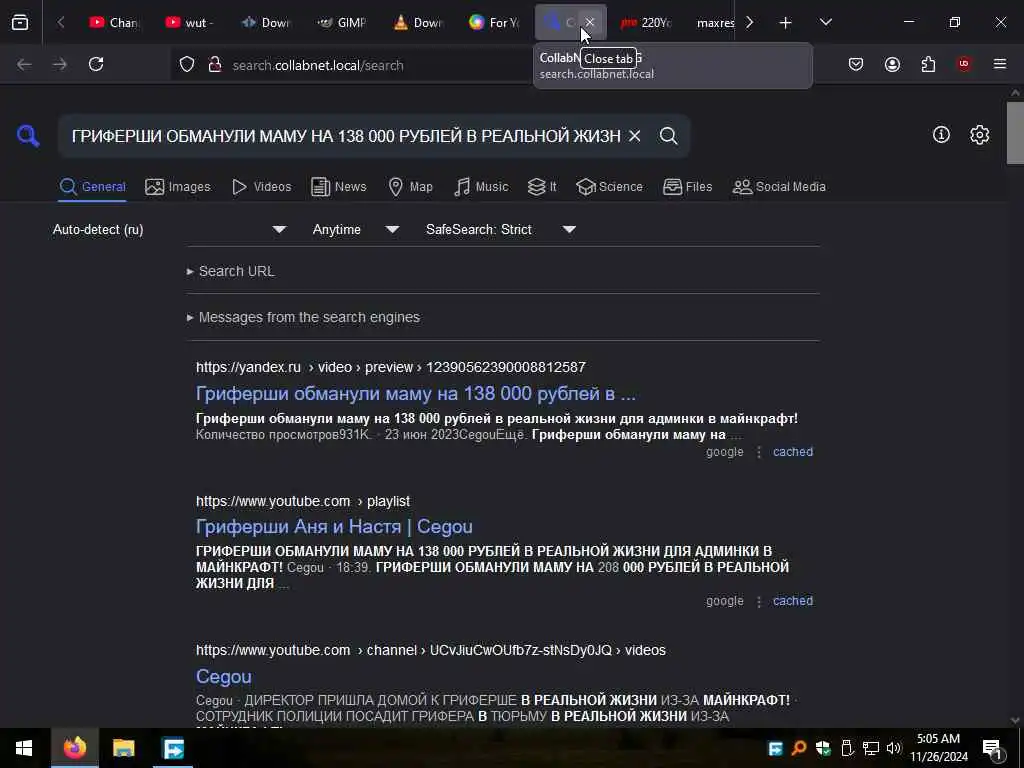Go forward with the forward arrow
Image resolution: width=1024 pixels, height=768 pixels.
click(60, 65)
